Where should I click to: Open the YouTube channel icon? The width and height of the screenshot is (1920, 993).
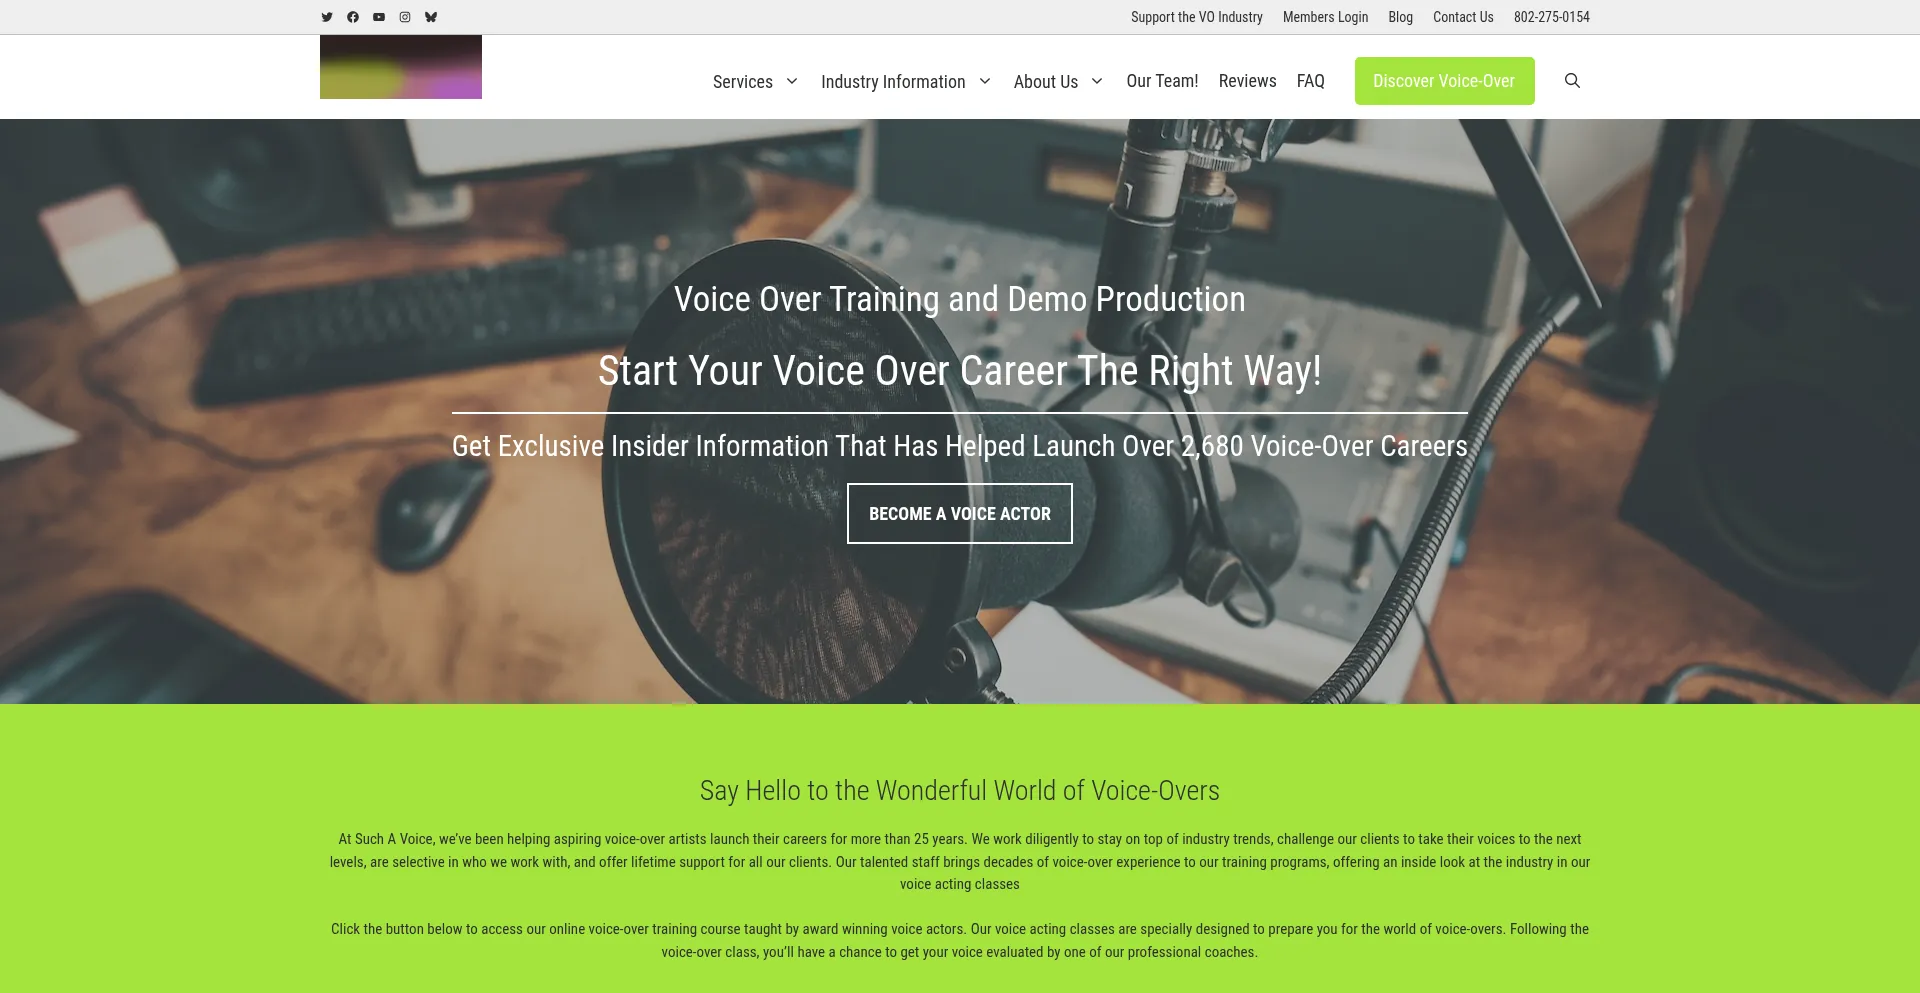tap(379, 17)
